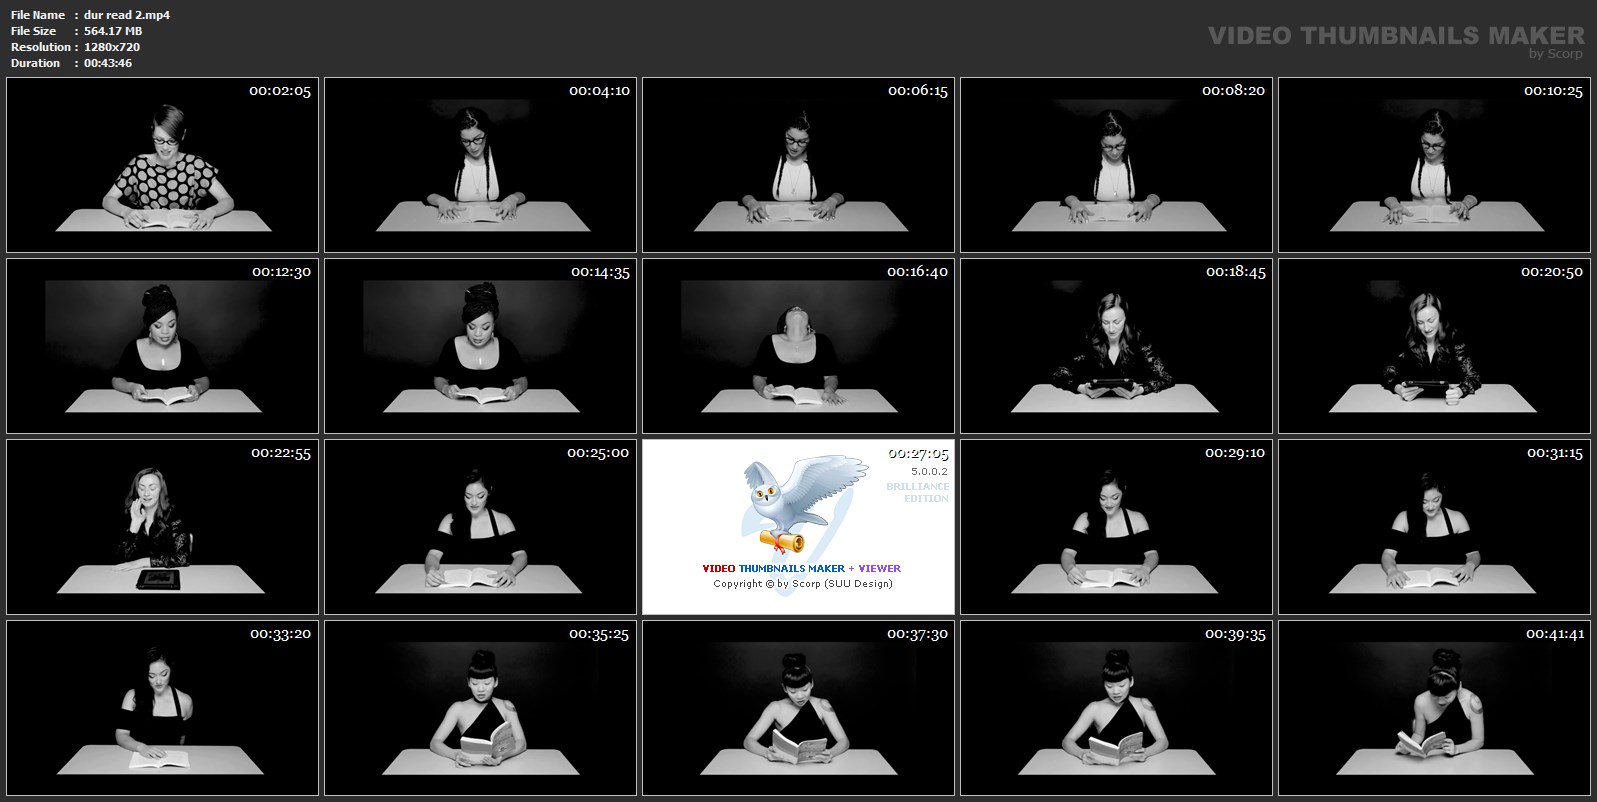
Task: Open the frame stamped 00:22:55
Action: (162, 527)
